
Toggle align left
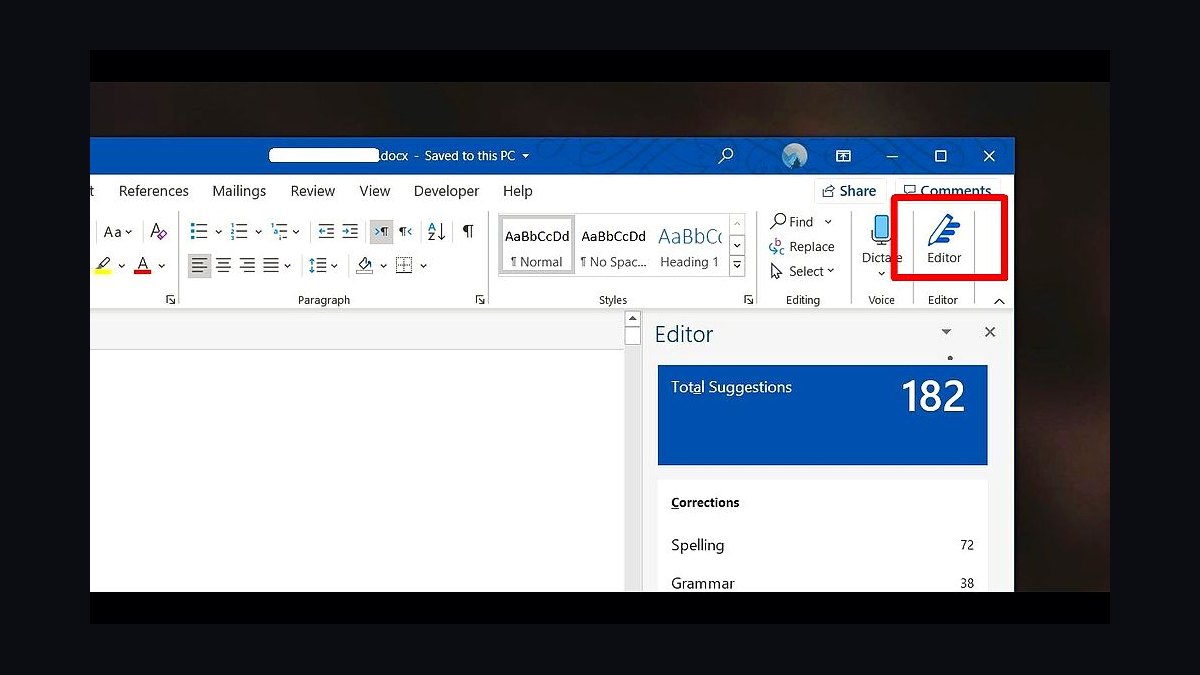pyautogui.click(x=199, y=265)
